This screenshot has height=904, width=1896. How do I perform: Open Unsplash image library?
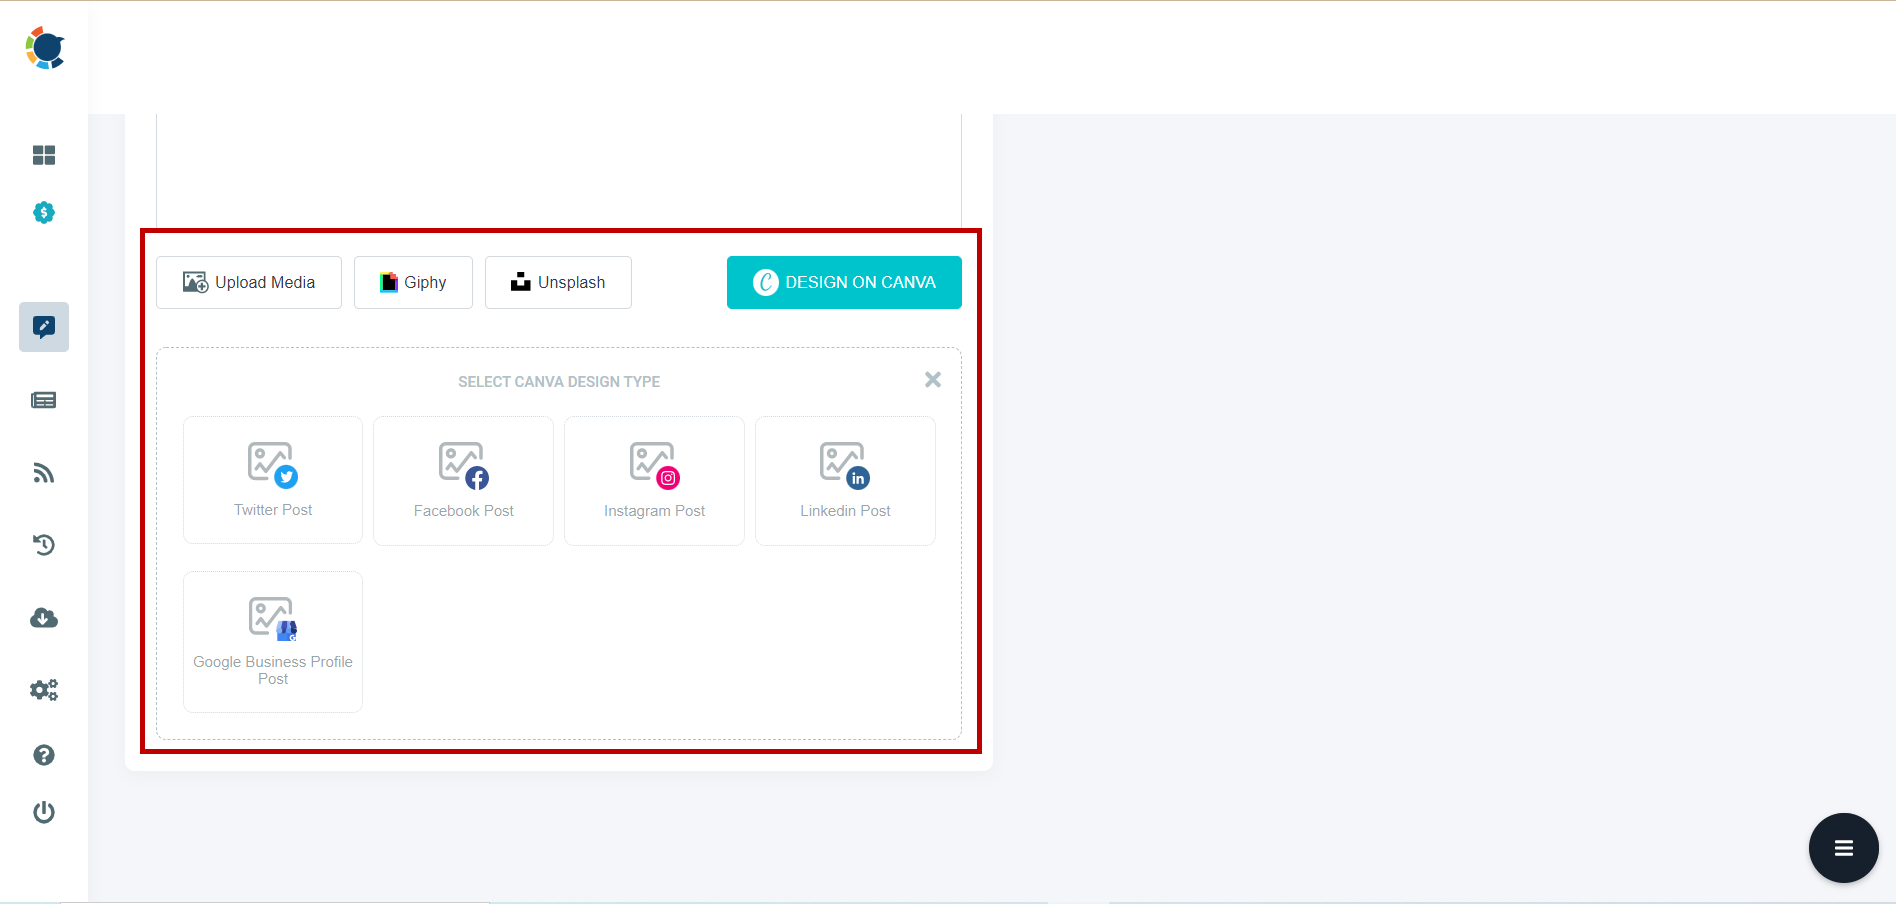point(557,282)
